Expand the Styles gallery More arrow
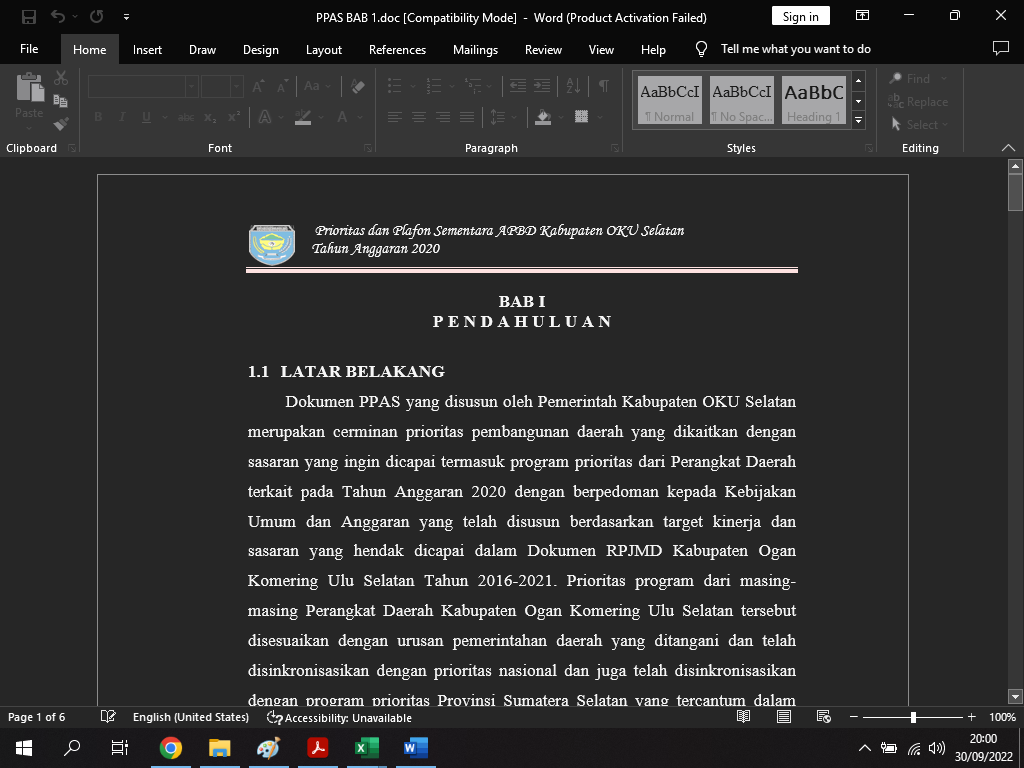 pos(858,120)
